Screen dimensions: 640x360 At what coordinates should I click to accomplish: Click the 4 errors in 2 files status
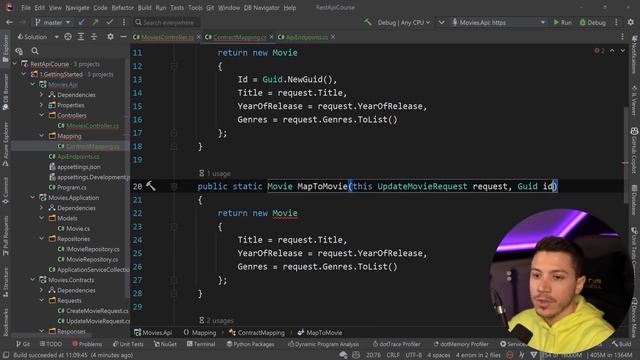tap(478, 355)
